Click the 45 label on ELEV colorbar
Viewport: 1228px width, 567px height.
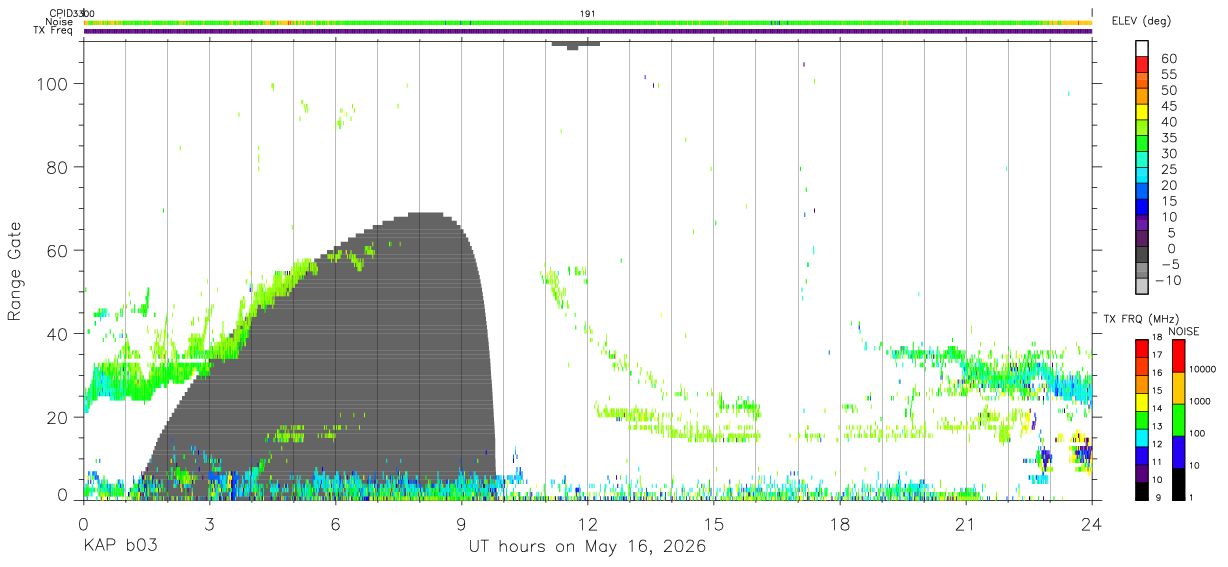[x=1168, y=107]
